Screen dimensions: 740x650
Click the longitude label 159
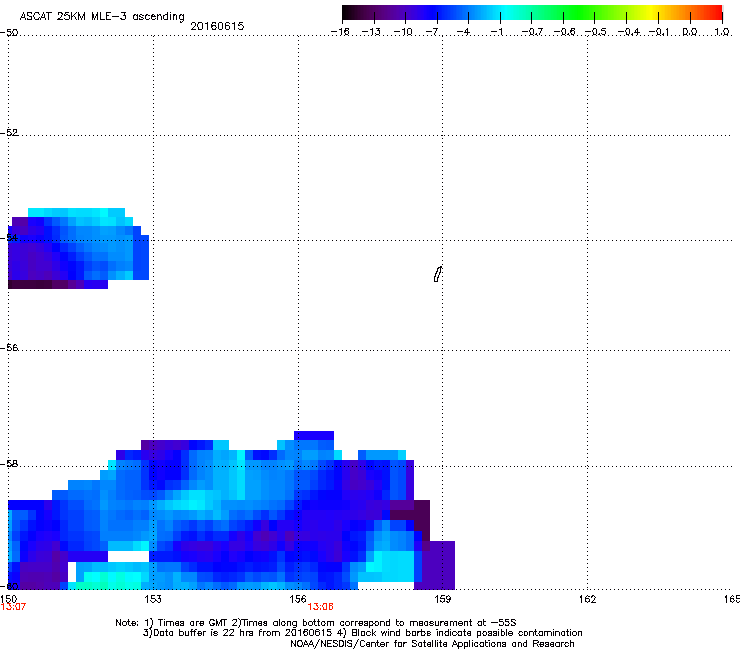[442, 599]
